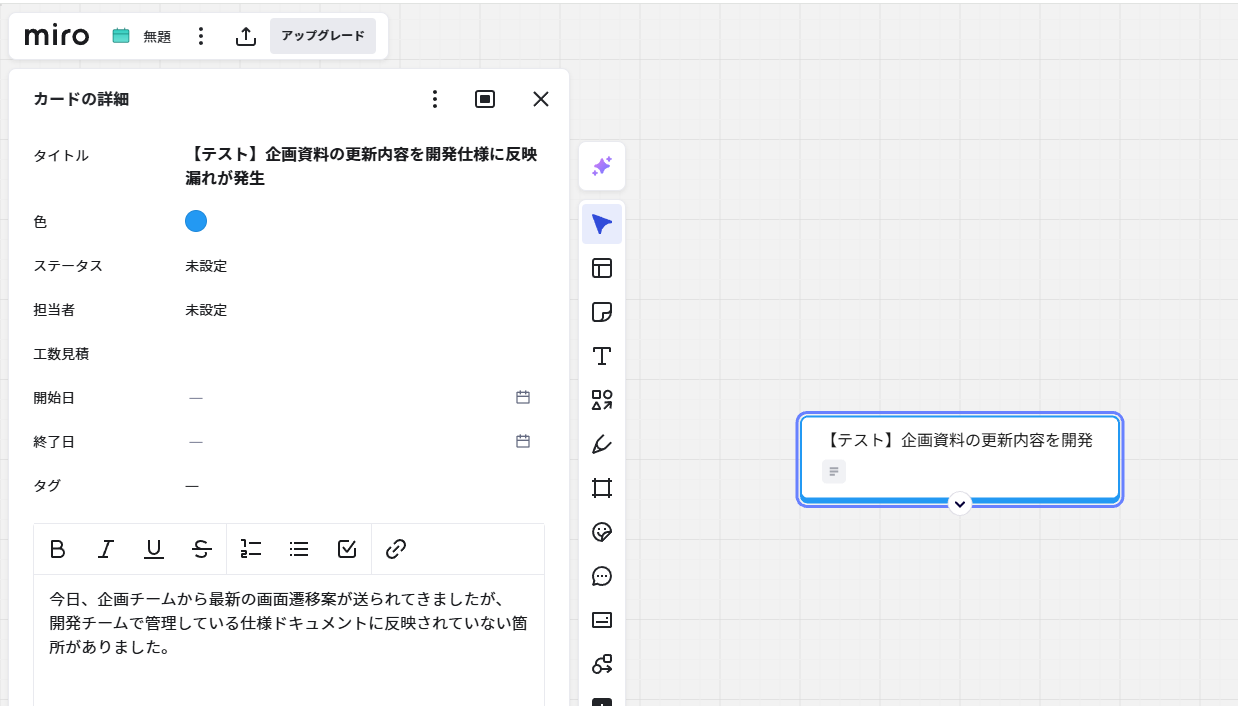Viewport: 1238px width, 706px height.
Task: Select the Frame tool
Action: 601,488
